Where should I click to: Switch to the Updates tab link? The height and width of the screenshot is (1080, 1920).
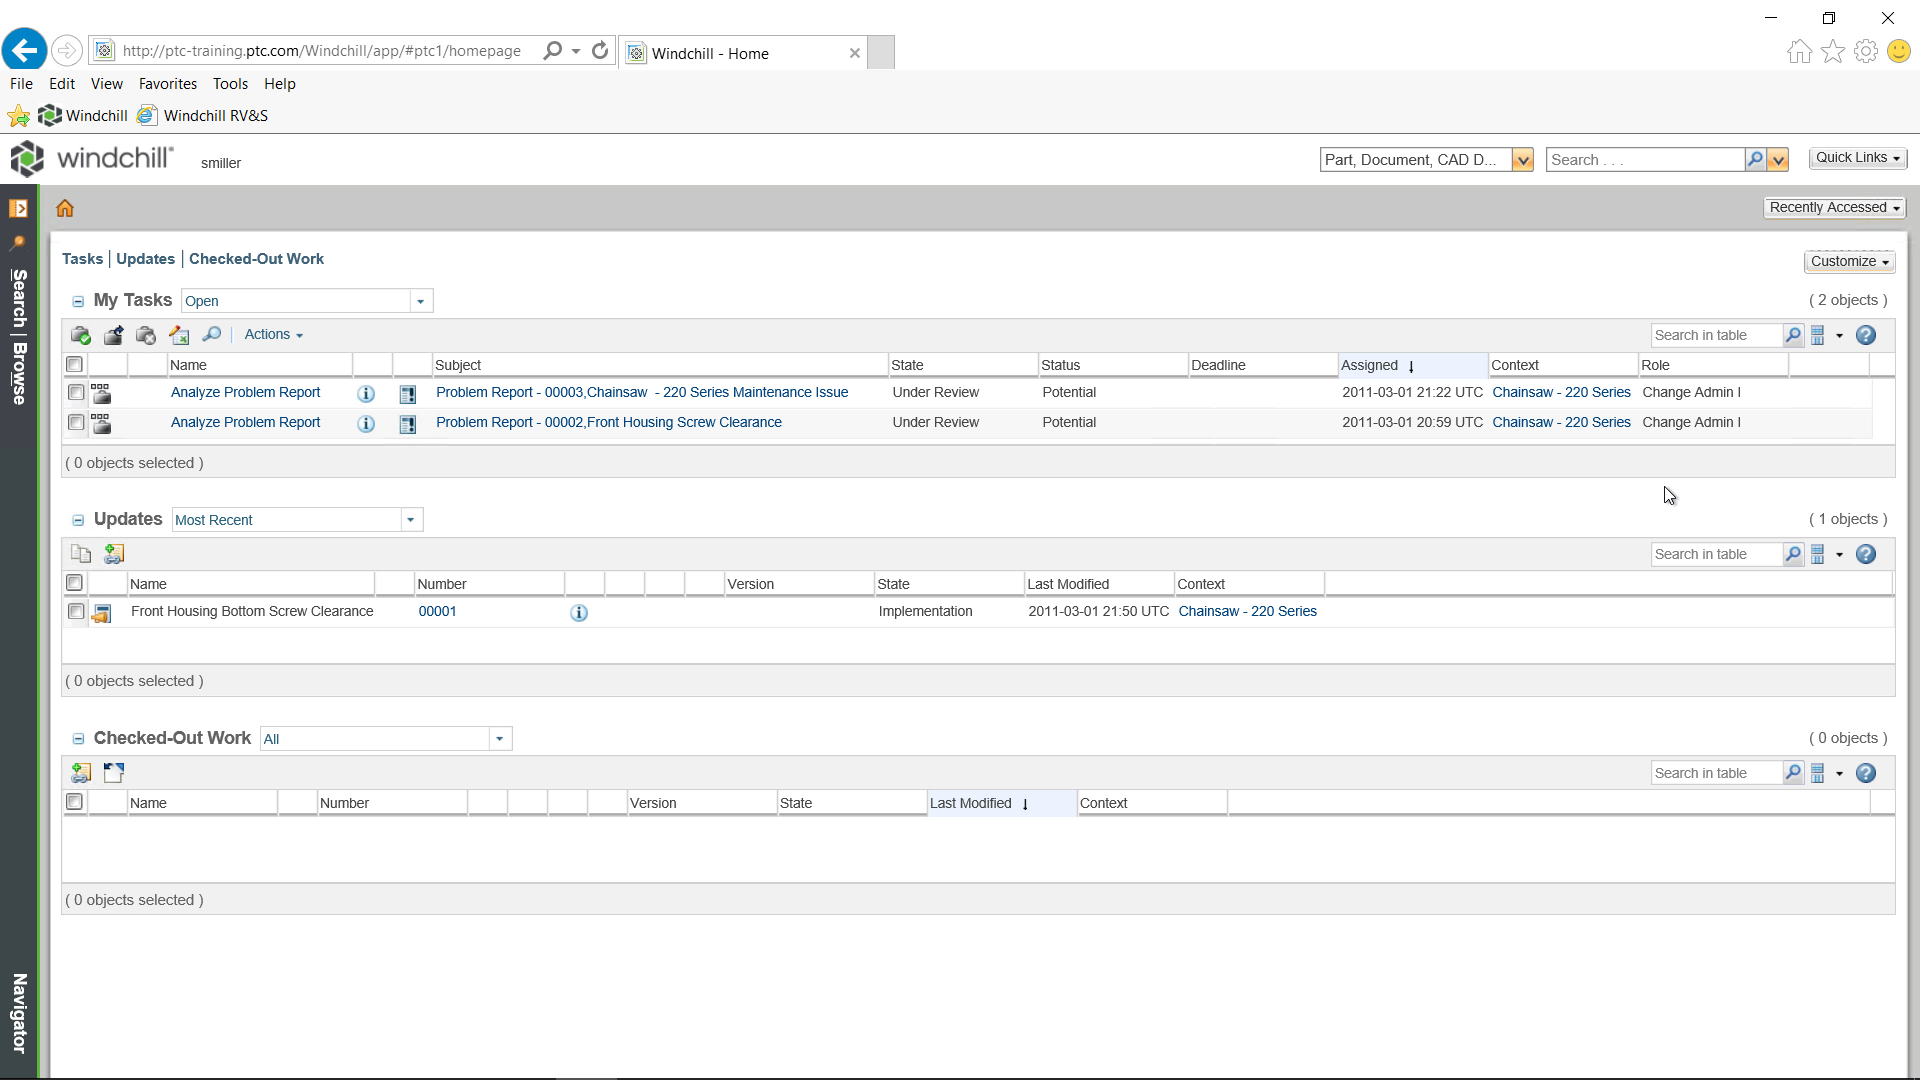[x=145, y=259]
